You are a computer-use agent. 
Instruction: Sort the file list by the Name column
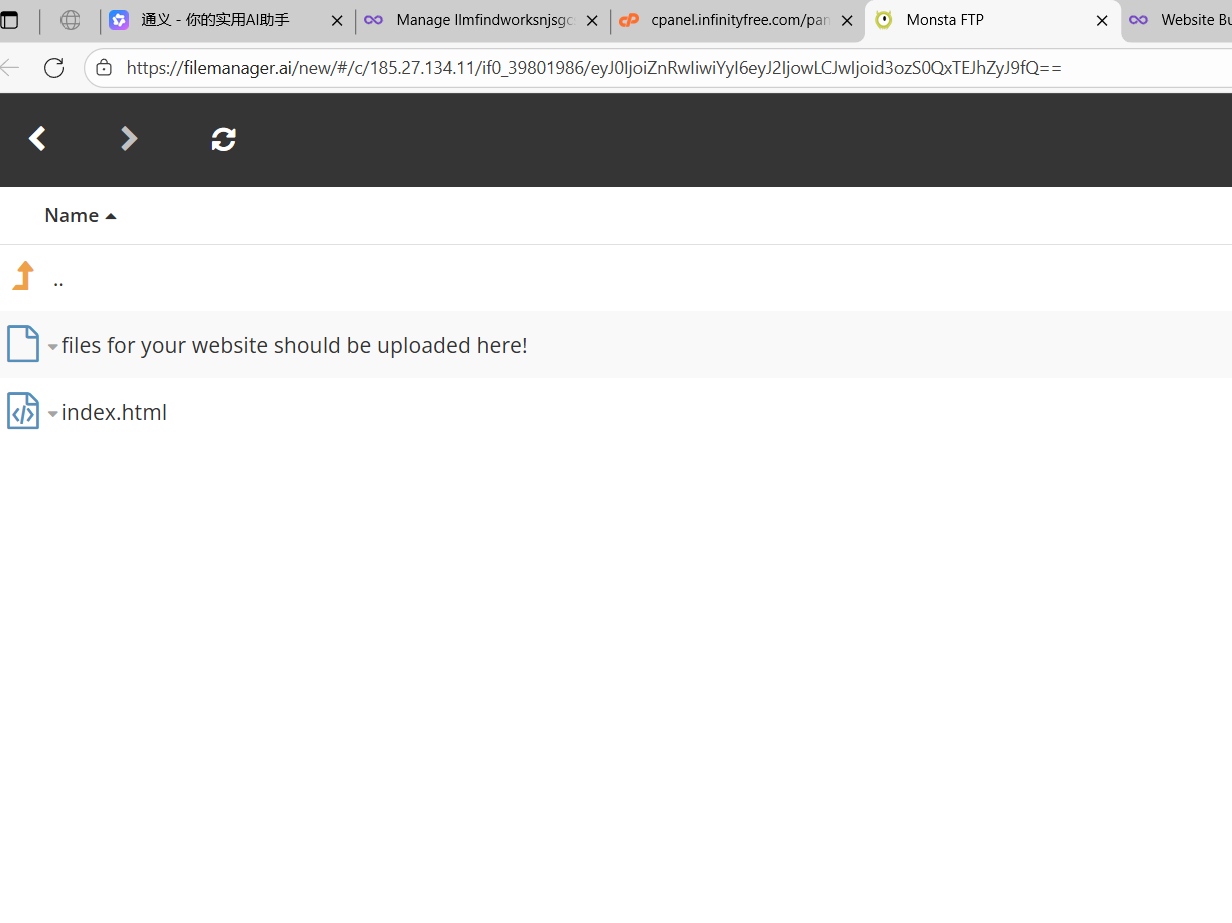(71, 215)
